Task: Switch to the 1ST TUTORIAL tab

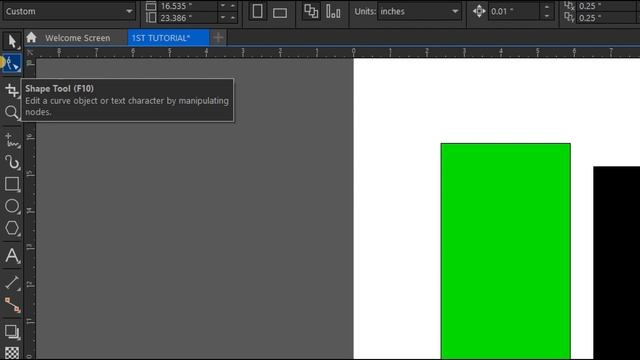Action: pos(168,38)
